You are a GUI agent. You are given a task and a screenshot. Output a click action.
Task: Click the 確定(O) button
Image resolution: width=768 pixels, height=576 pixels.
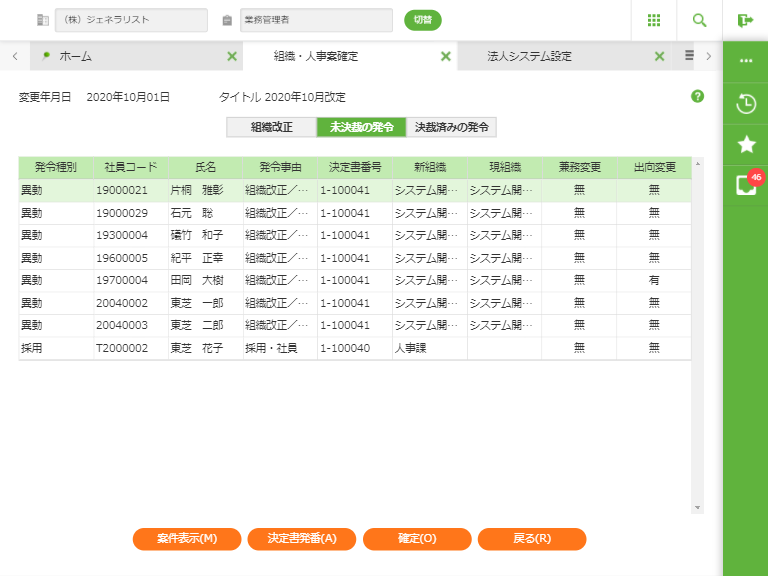coord(417,539)
